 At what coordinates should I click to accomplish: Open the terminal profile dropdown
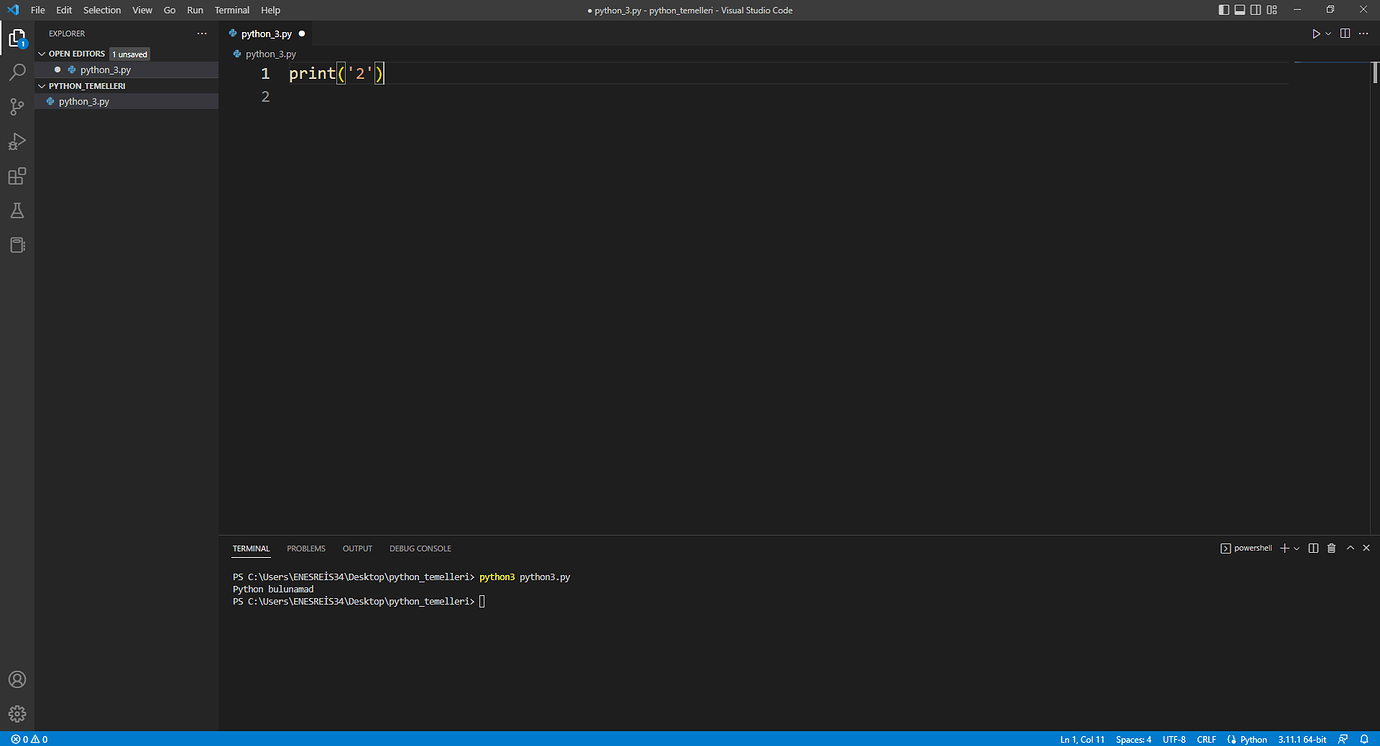pos(1296,548)
